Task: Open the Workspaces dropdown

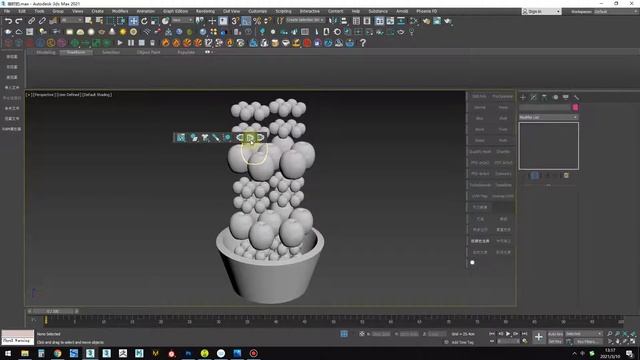Action: tap(616, 11)
